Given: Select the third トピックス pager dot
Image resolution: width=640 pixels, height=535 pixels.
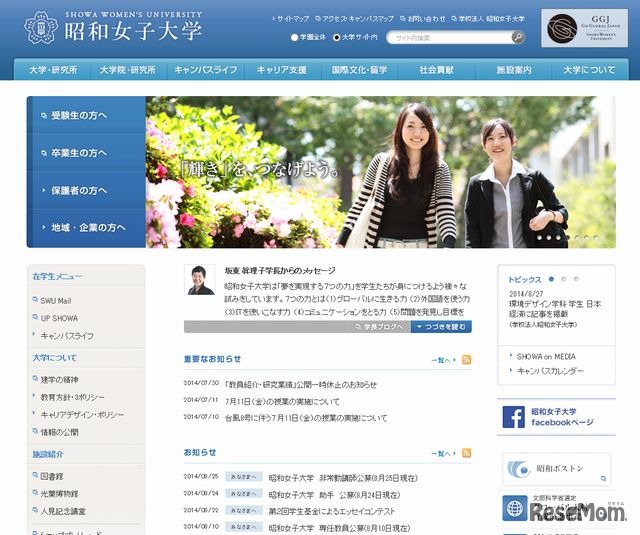Looking at the screenshot, I should point(576,279).
